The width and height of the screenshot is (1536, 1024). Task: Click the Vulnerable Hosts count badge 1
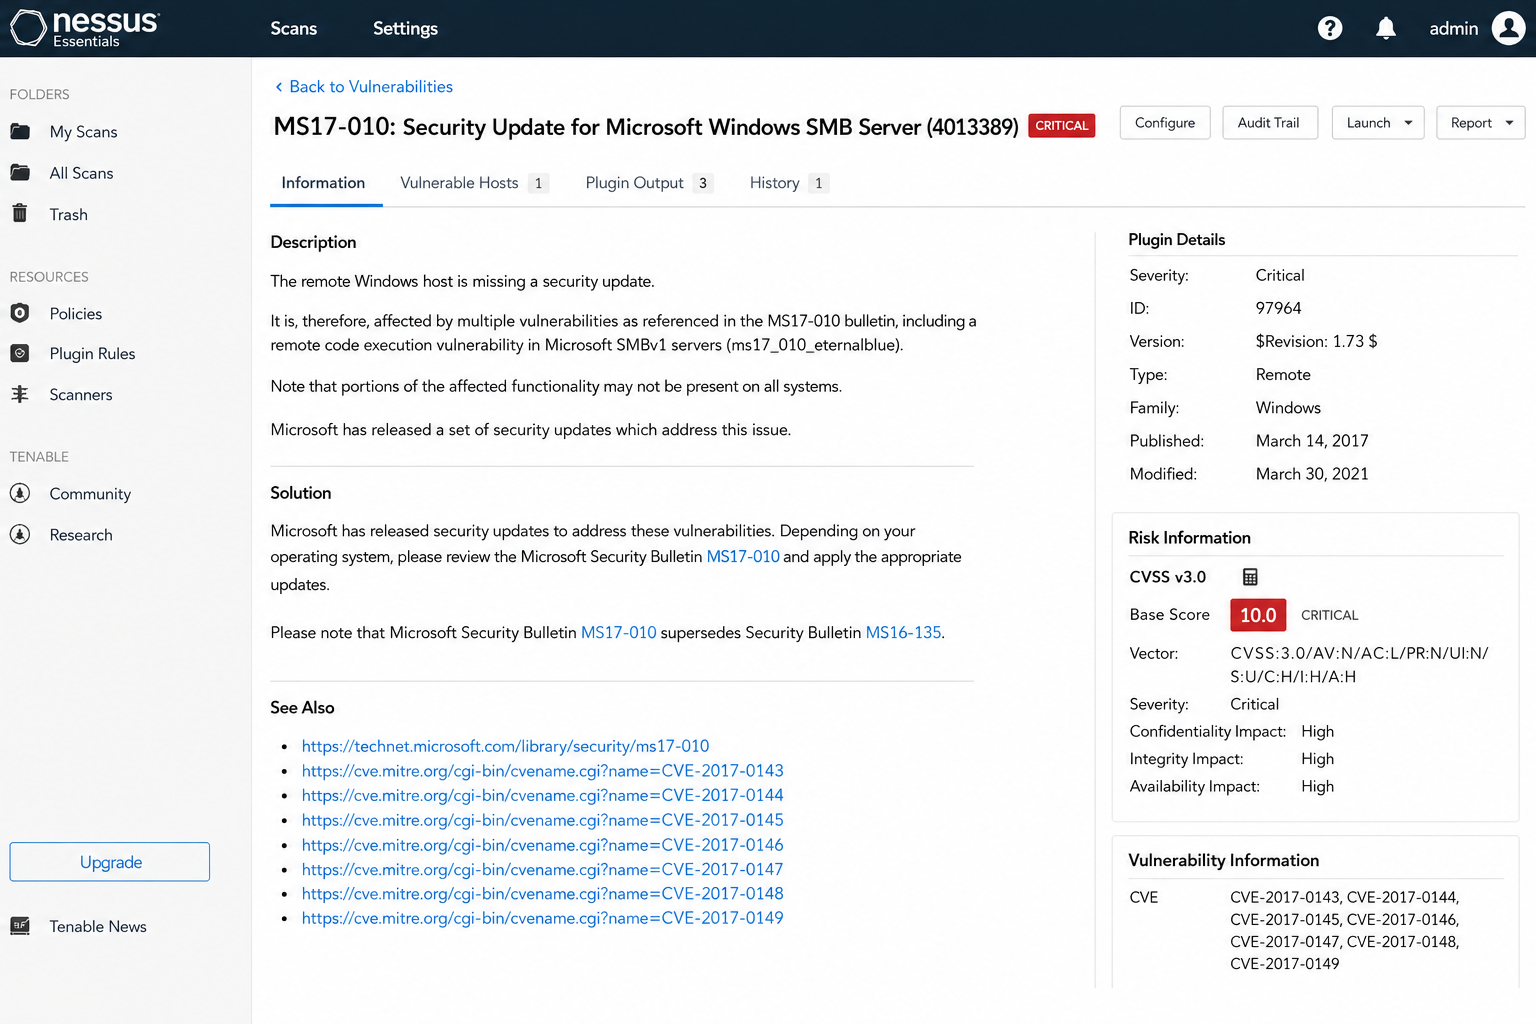pos(538,183)
